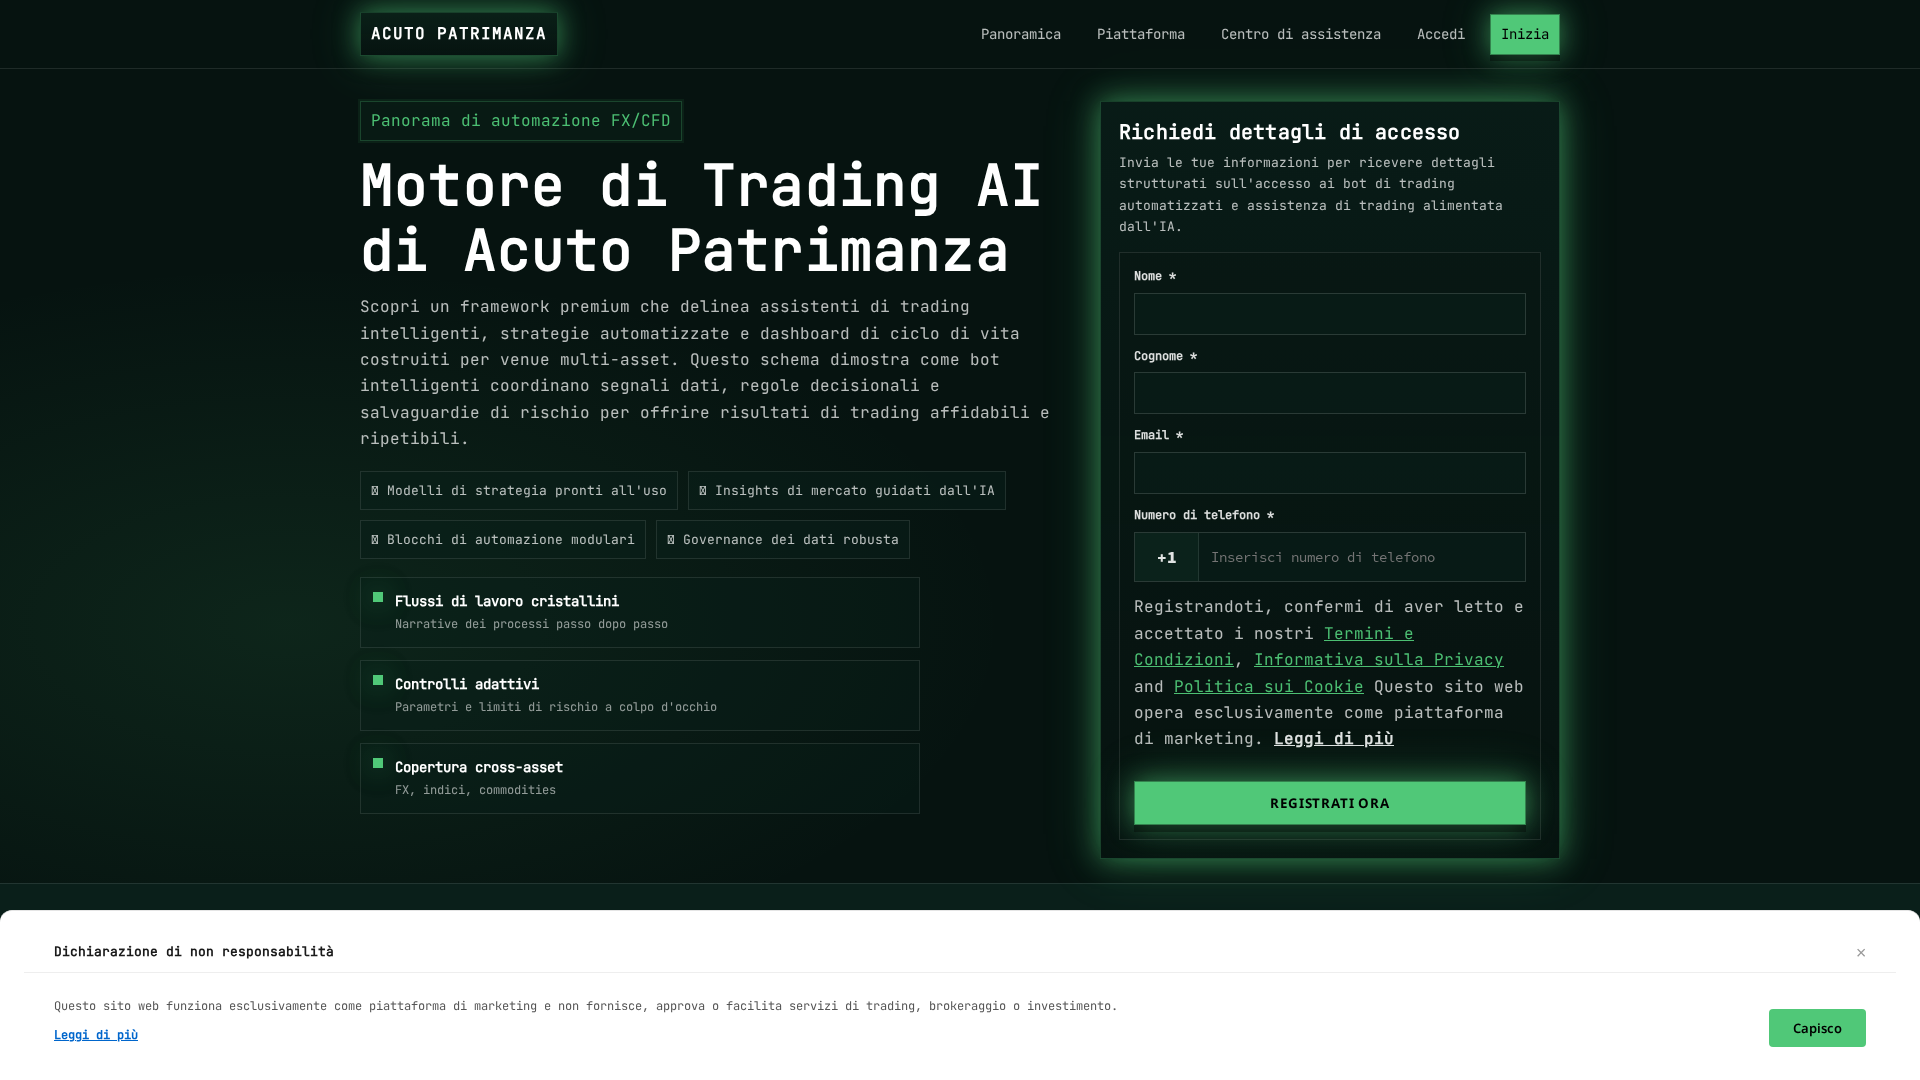Click the REGISTRATI ORA button
This screenshot has height=1080, width=1920.
1329,803
